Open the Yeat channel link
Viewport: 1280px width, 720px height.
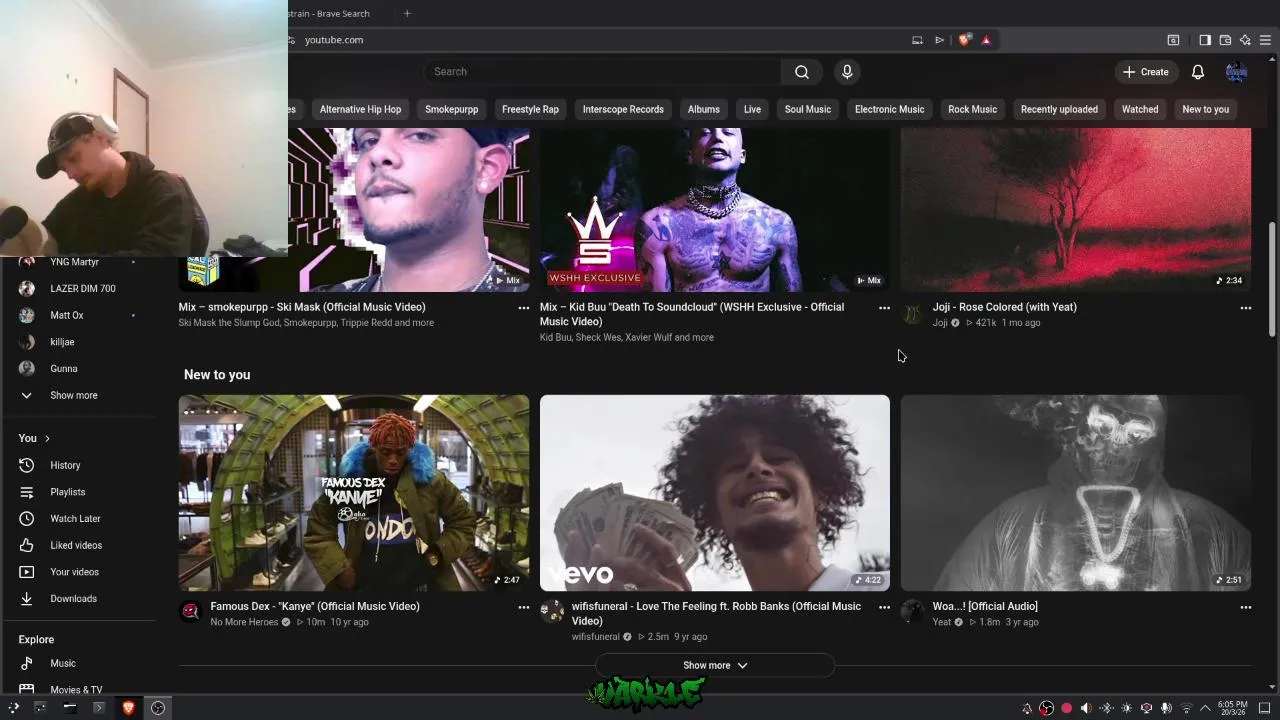pyautogui.click(x=941, y=622)
